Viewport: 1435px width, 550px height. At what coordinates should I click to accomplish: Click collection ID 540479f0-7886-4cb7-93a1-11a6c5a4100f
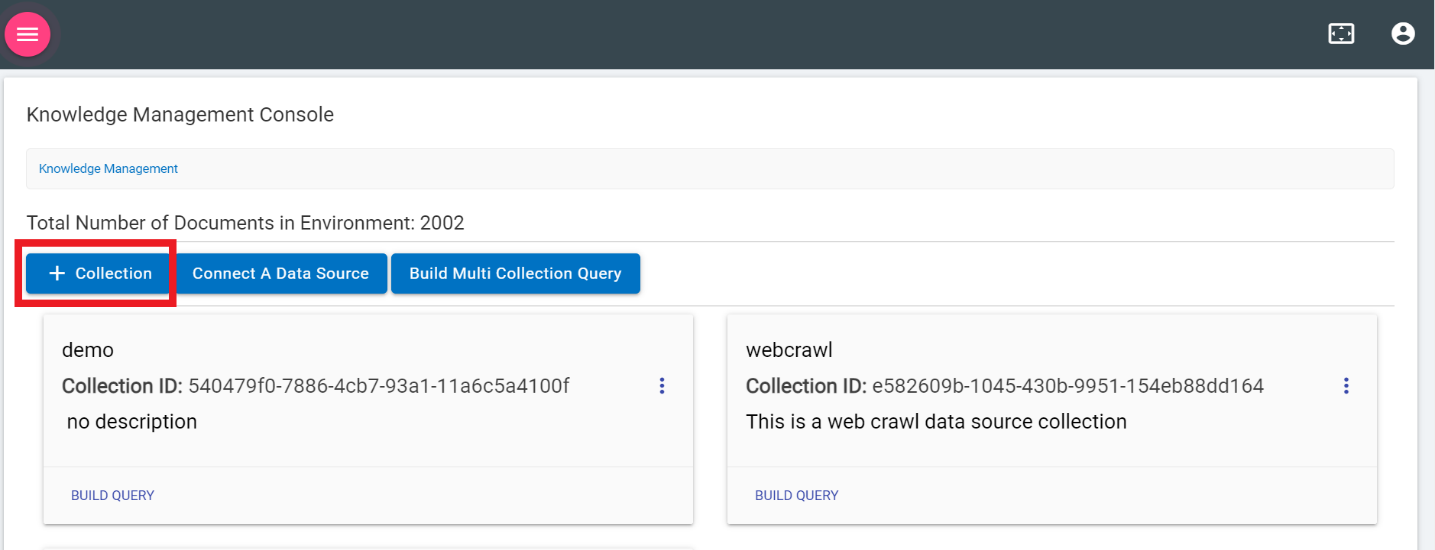coord(379,386)
